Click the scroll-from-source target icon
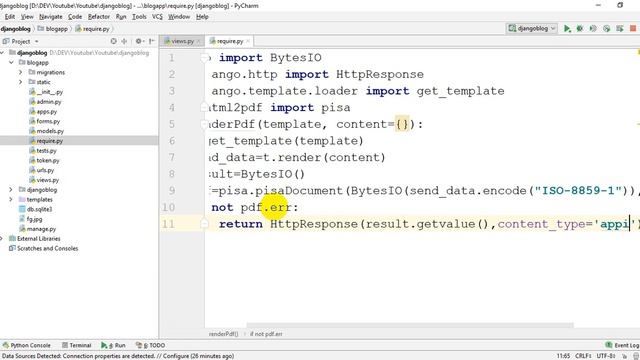640x360 pixels. (113, 41)
